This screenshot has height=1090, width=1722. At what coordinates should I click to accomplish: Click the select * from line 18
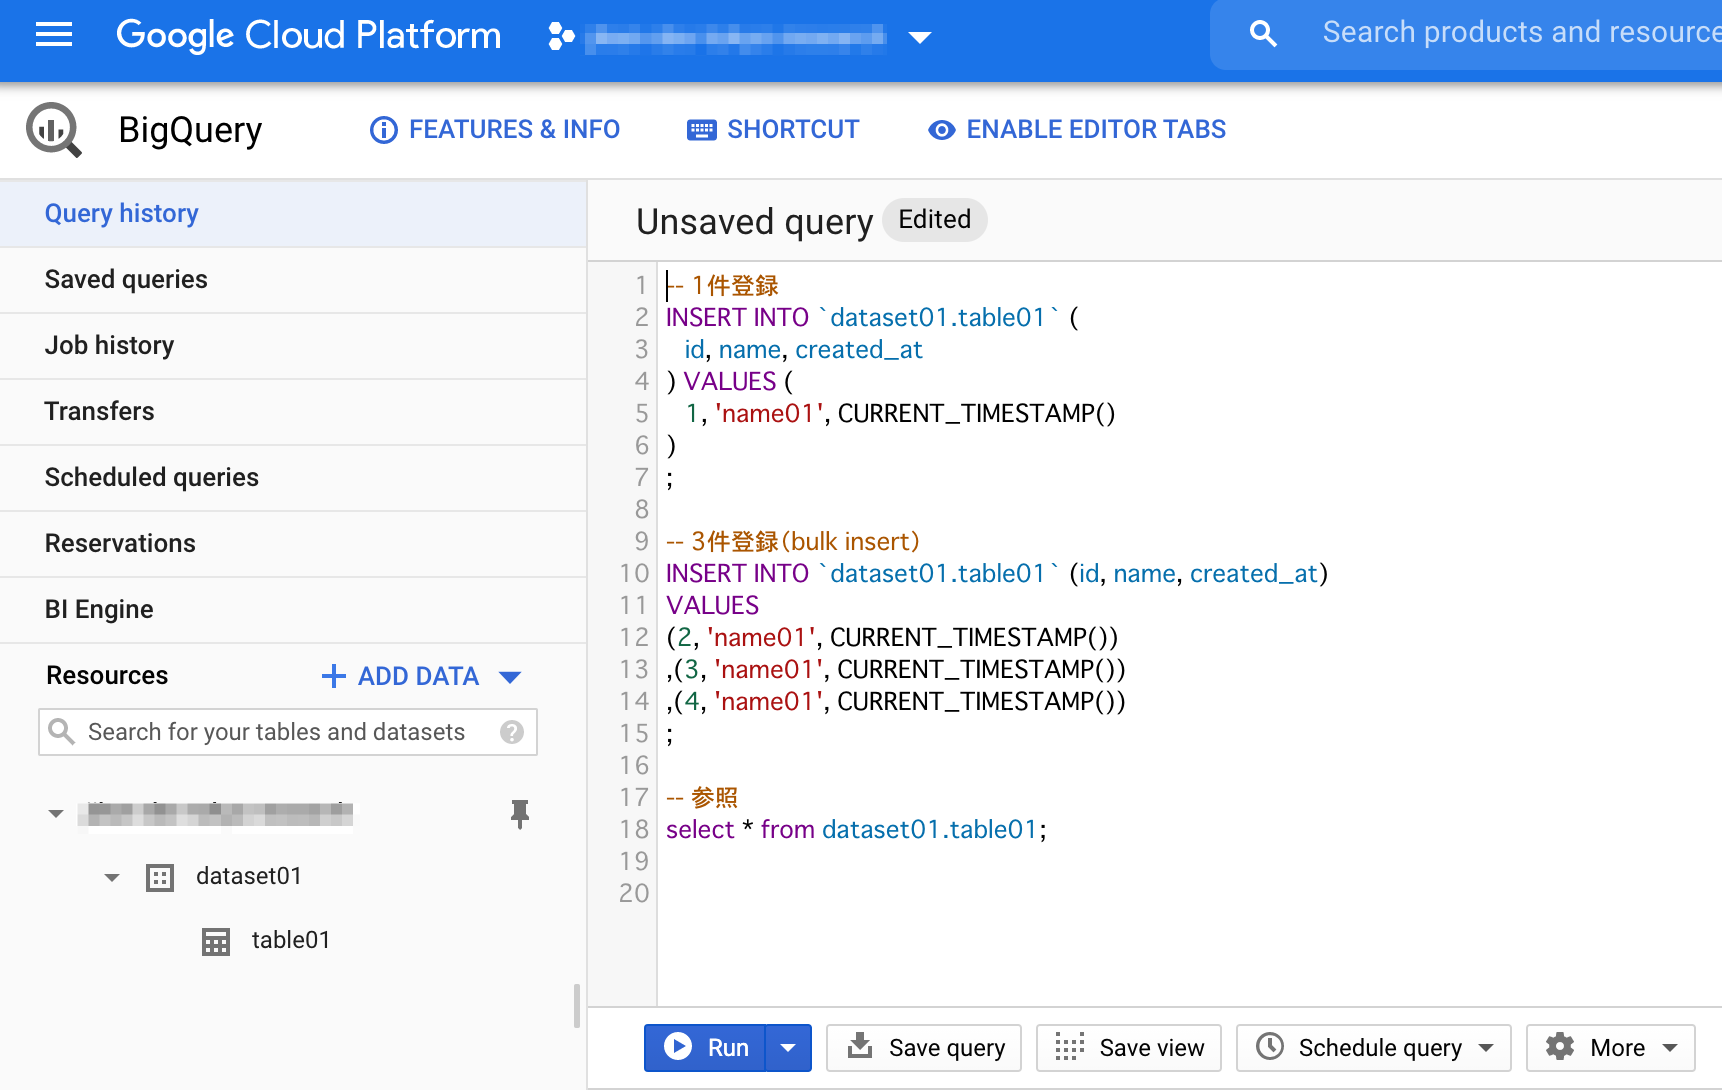click(856, 830)
